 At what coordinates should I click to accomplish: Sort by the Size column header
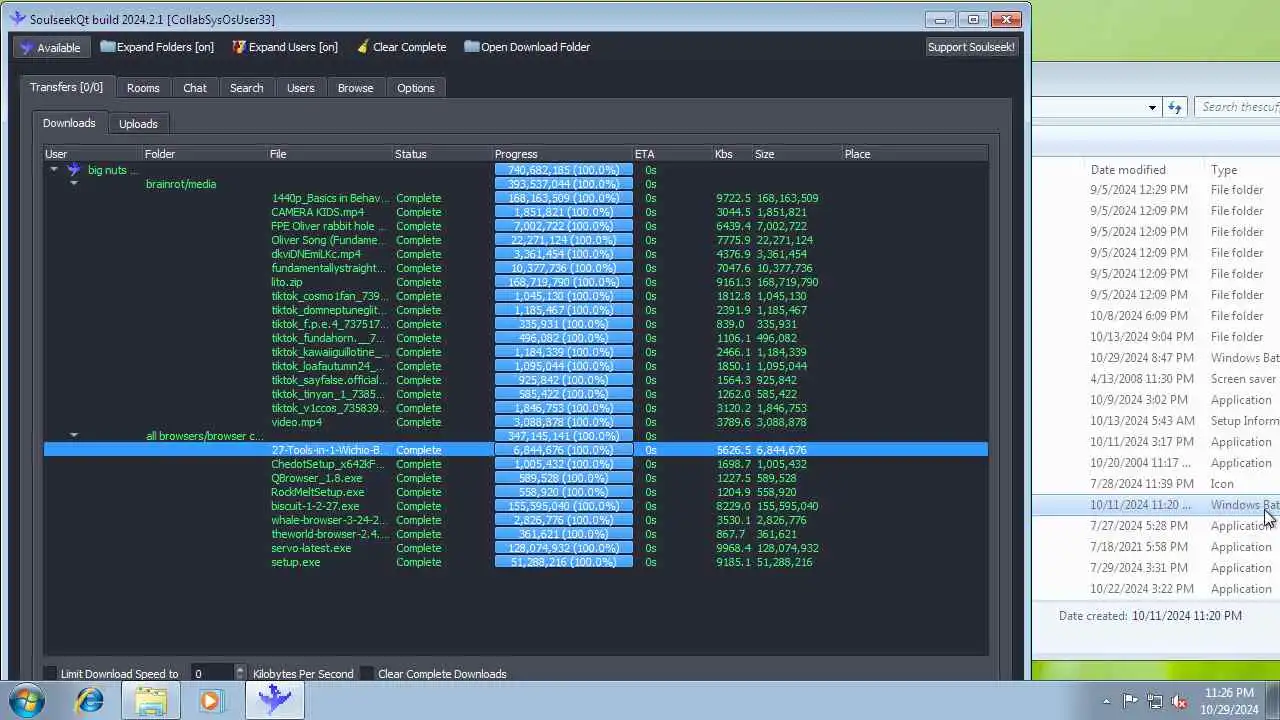click(x=797, y=154)
